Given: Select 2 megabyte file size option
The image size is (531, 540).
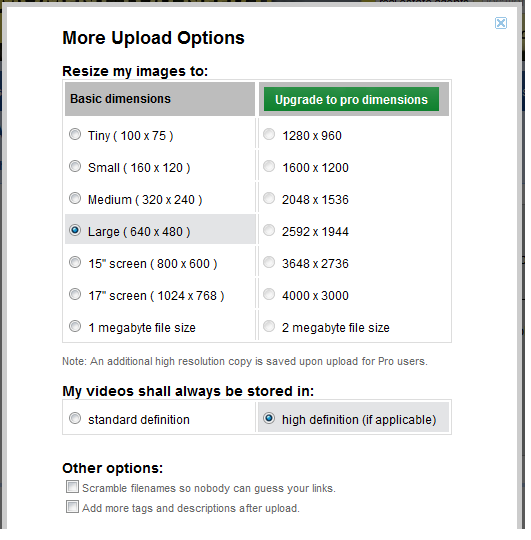Looking at the screenshot, I should (x=269, y=326).
